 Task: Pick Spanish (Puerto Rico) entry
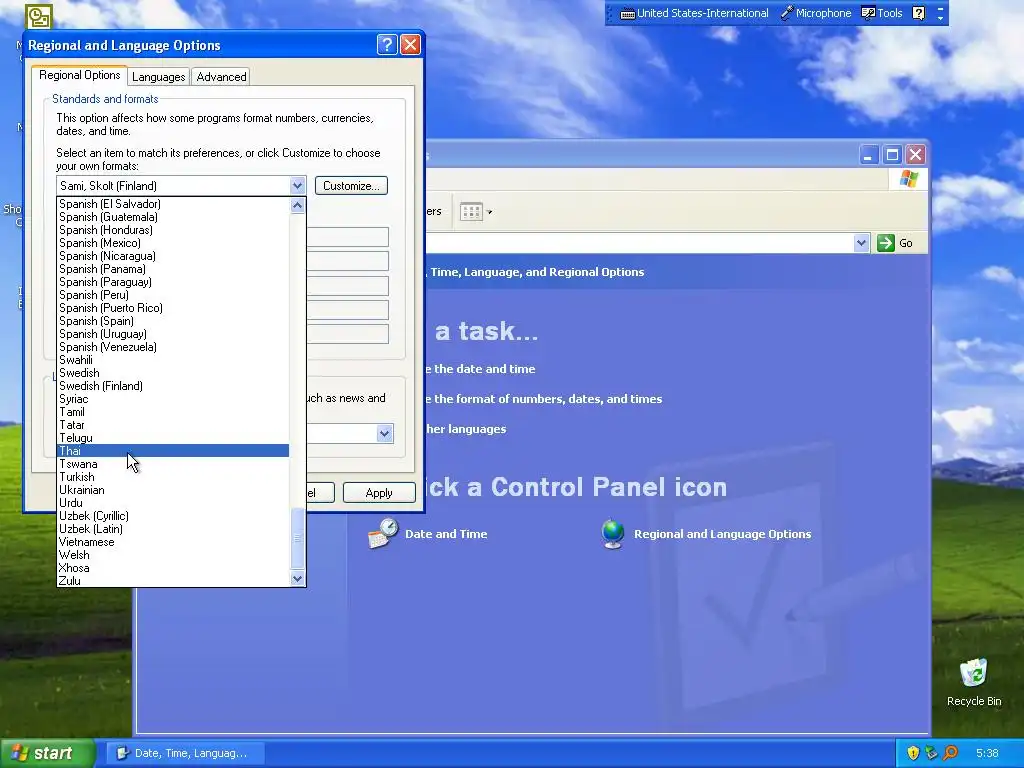pos(173,308)
